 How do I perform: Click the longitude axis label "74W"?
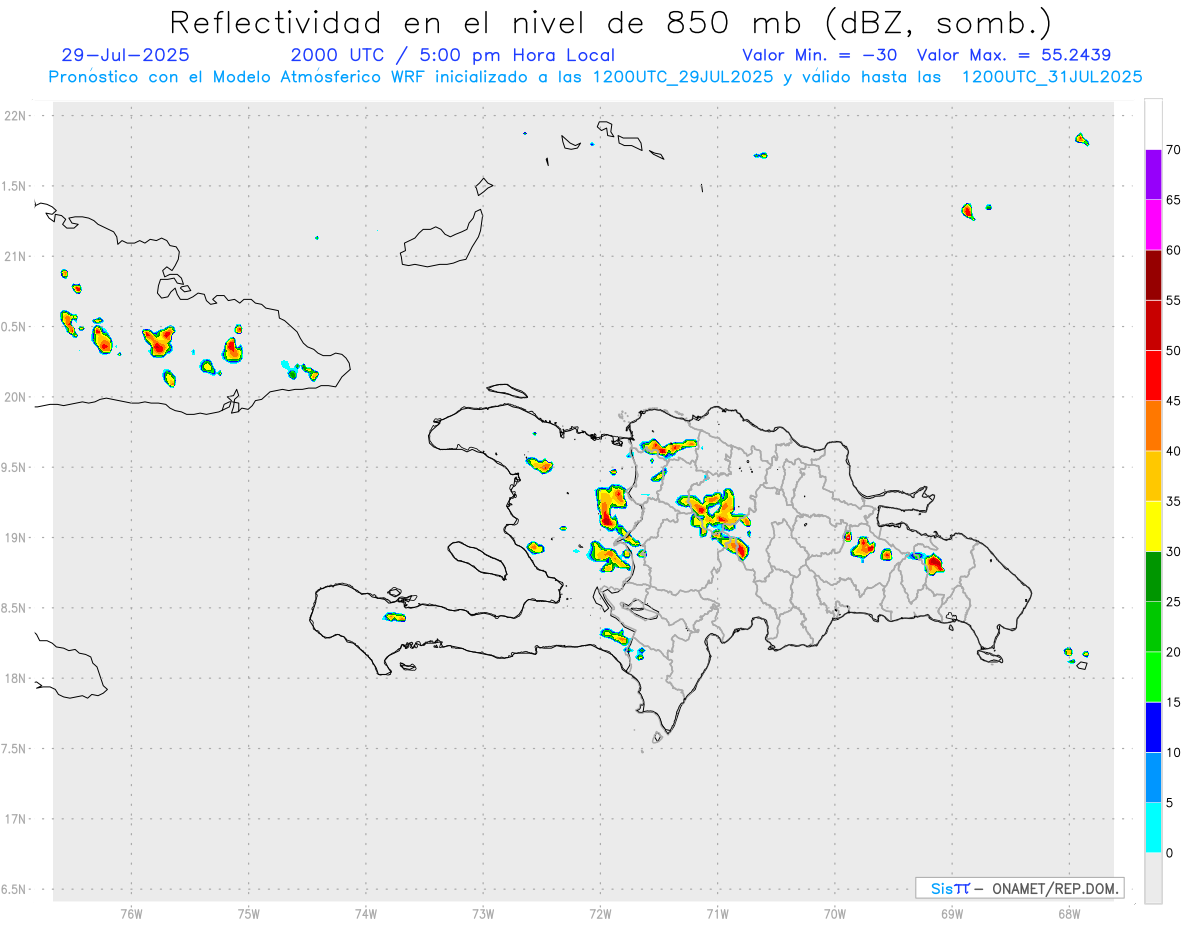point(366,914)
